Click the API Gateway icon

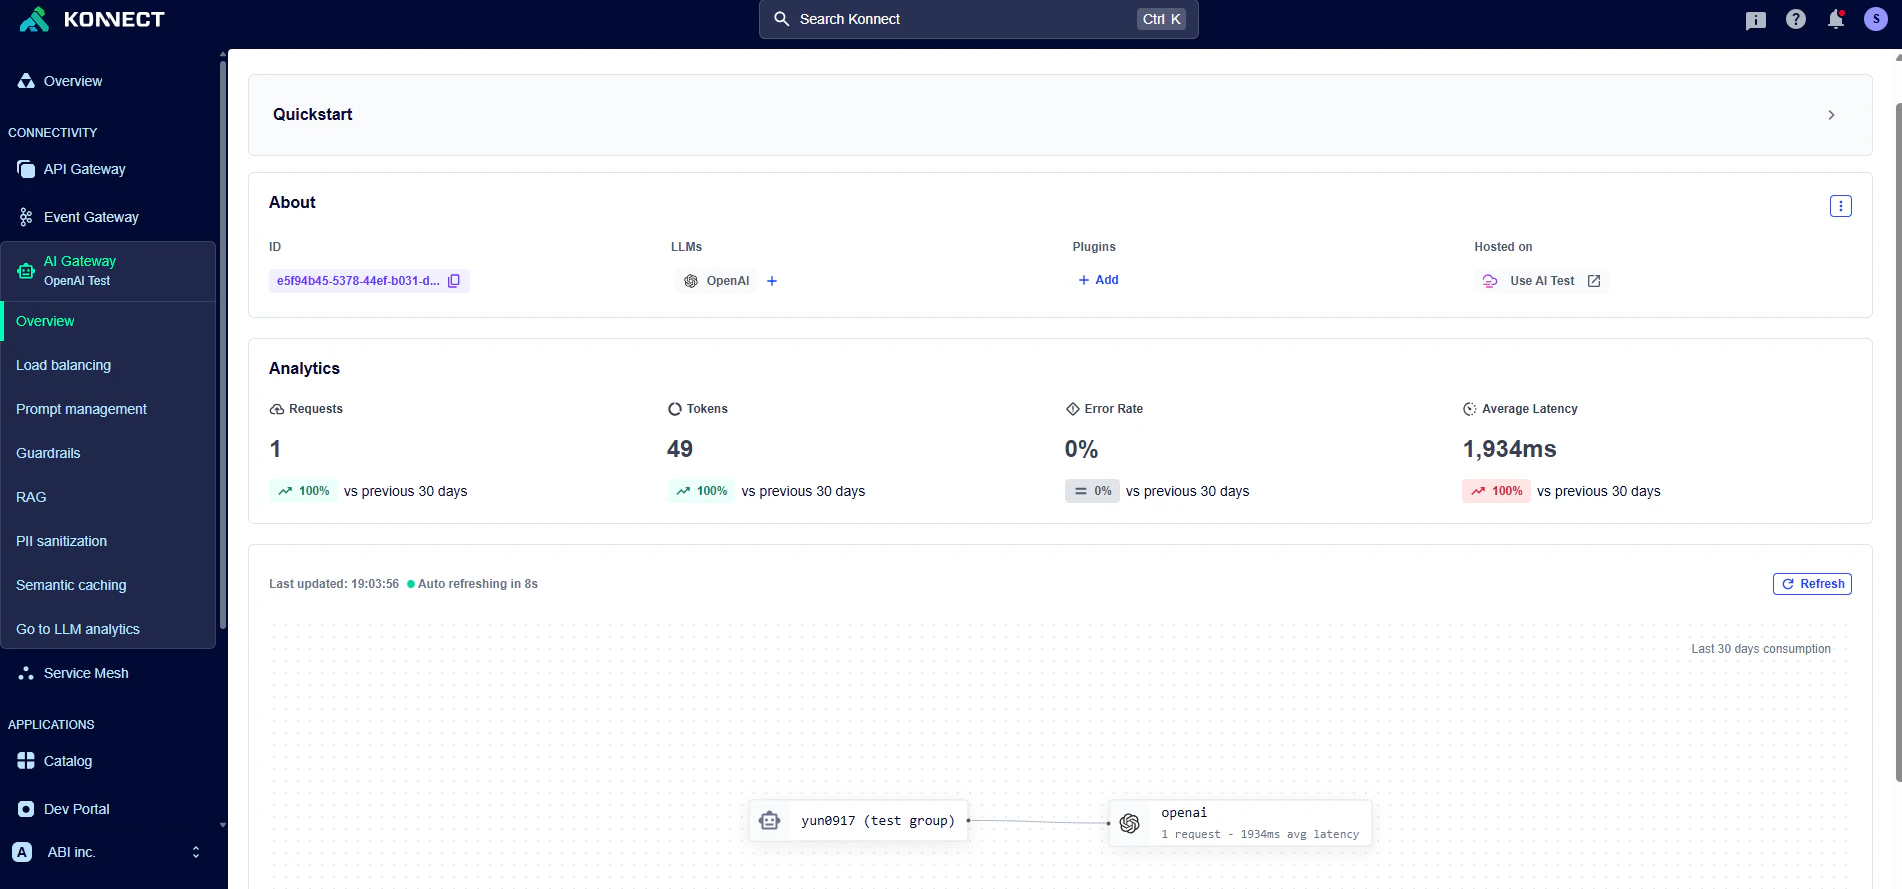click(26, 169)
